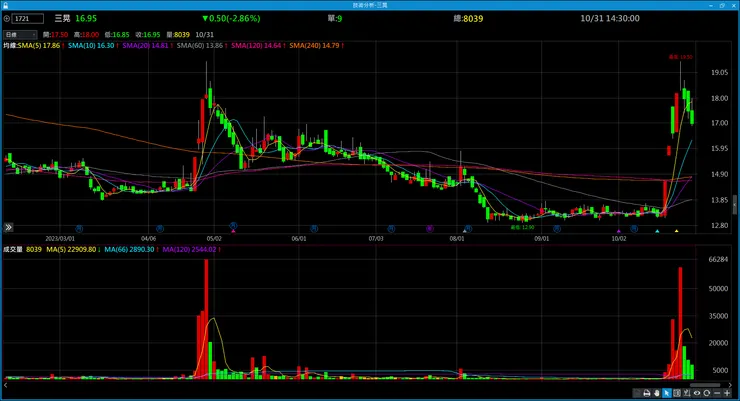Click the volume MA(66) 2890.30 label

click(129, 250)
